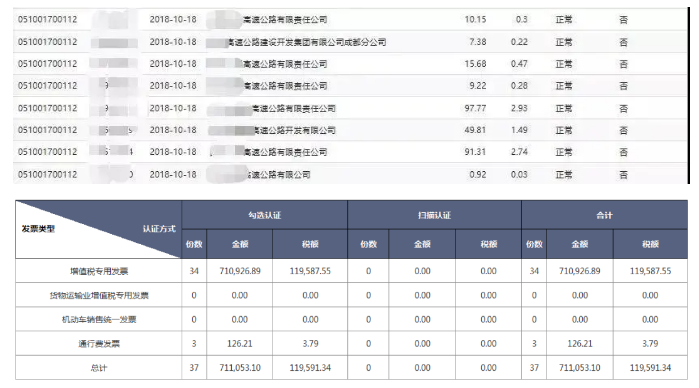Click the tax amount 2.74 cell
Image resolution: width=699 pixels, height=388 pixels.
pos(519,152)
